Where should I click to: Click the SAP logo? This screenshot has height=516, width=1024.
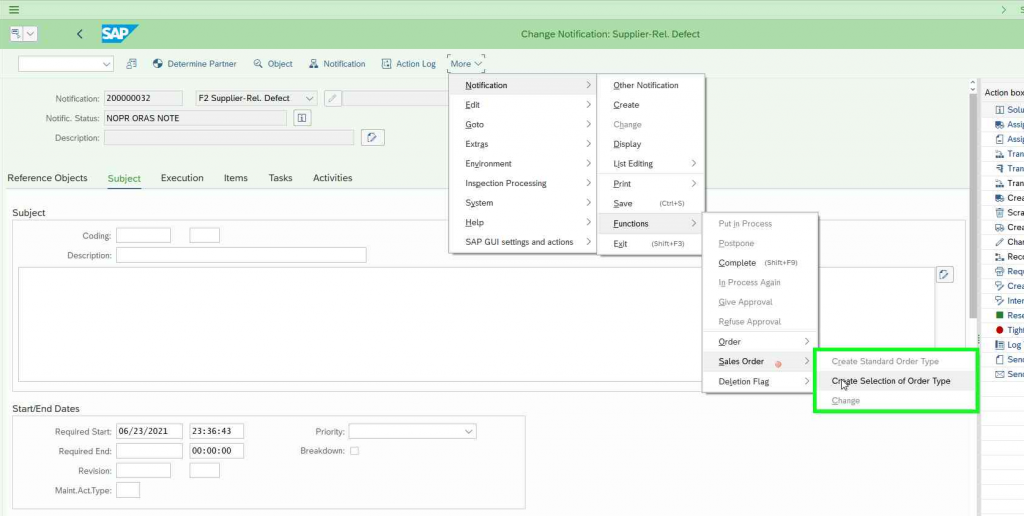pyautogui.click(x=120, y=33)
